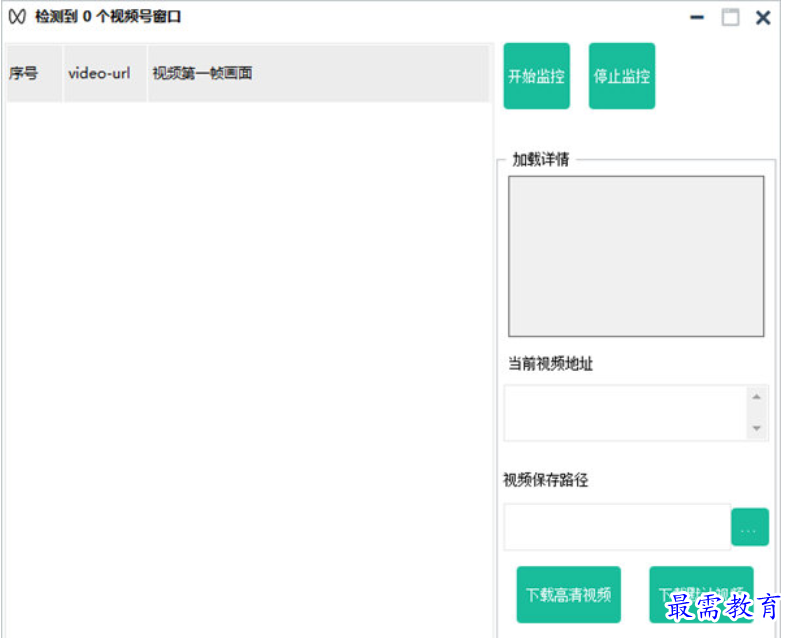Select the video-url column header
789x638 pixels.
pyautogui.click(x=105, y=73)
